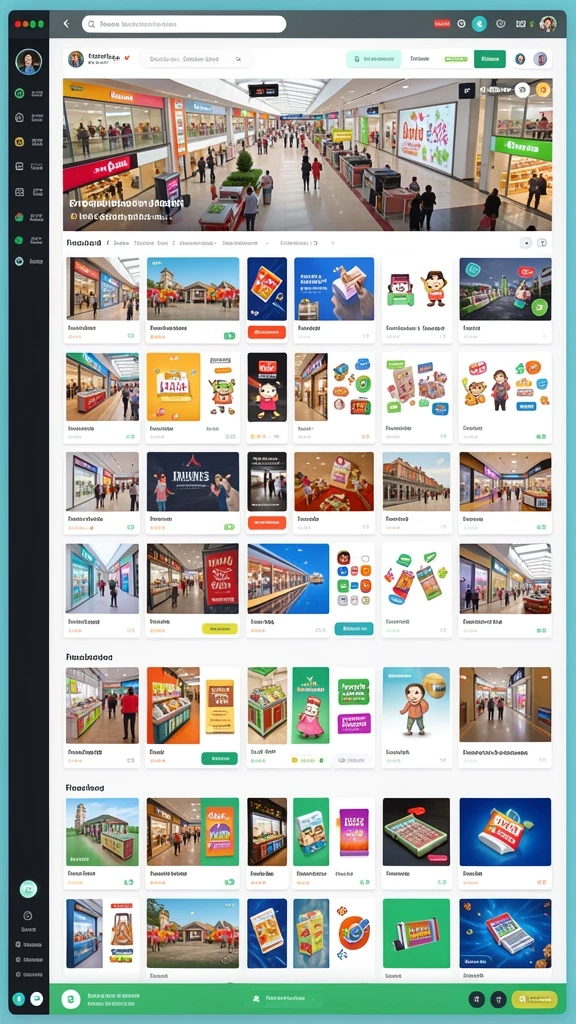Select the yellow icon in the left sidebar

click(20, 142)
